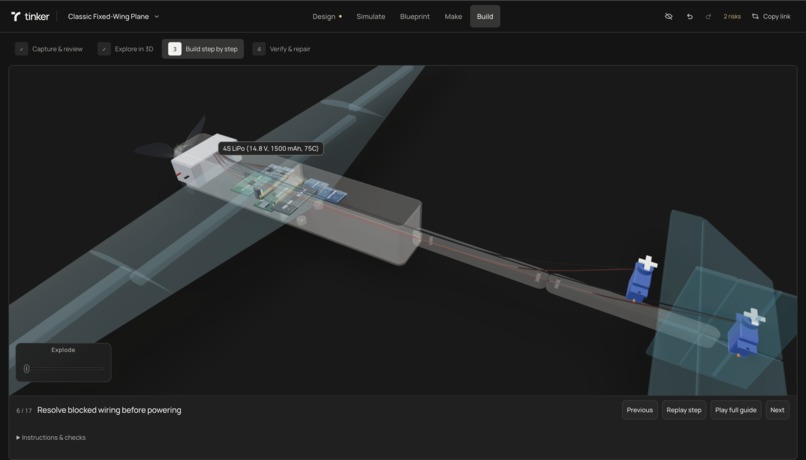
Task: Click the Explore in 3D checkmark icon
Action: 104,49
